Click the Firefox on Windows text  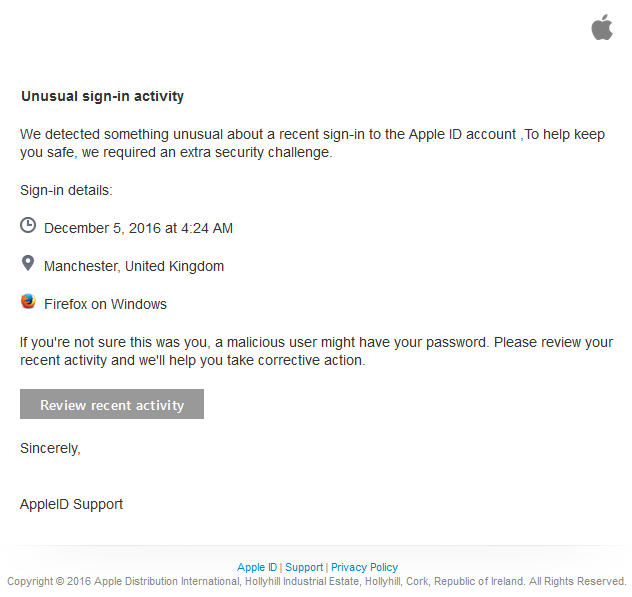click(x=105, y=304)
